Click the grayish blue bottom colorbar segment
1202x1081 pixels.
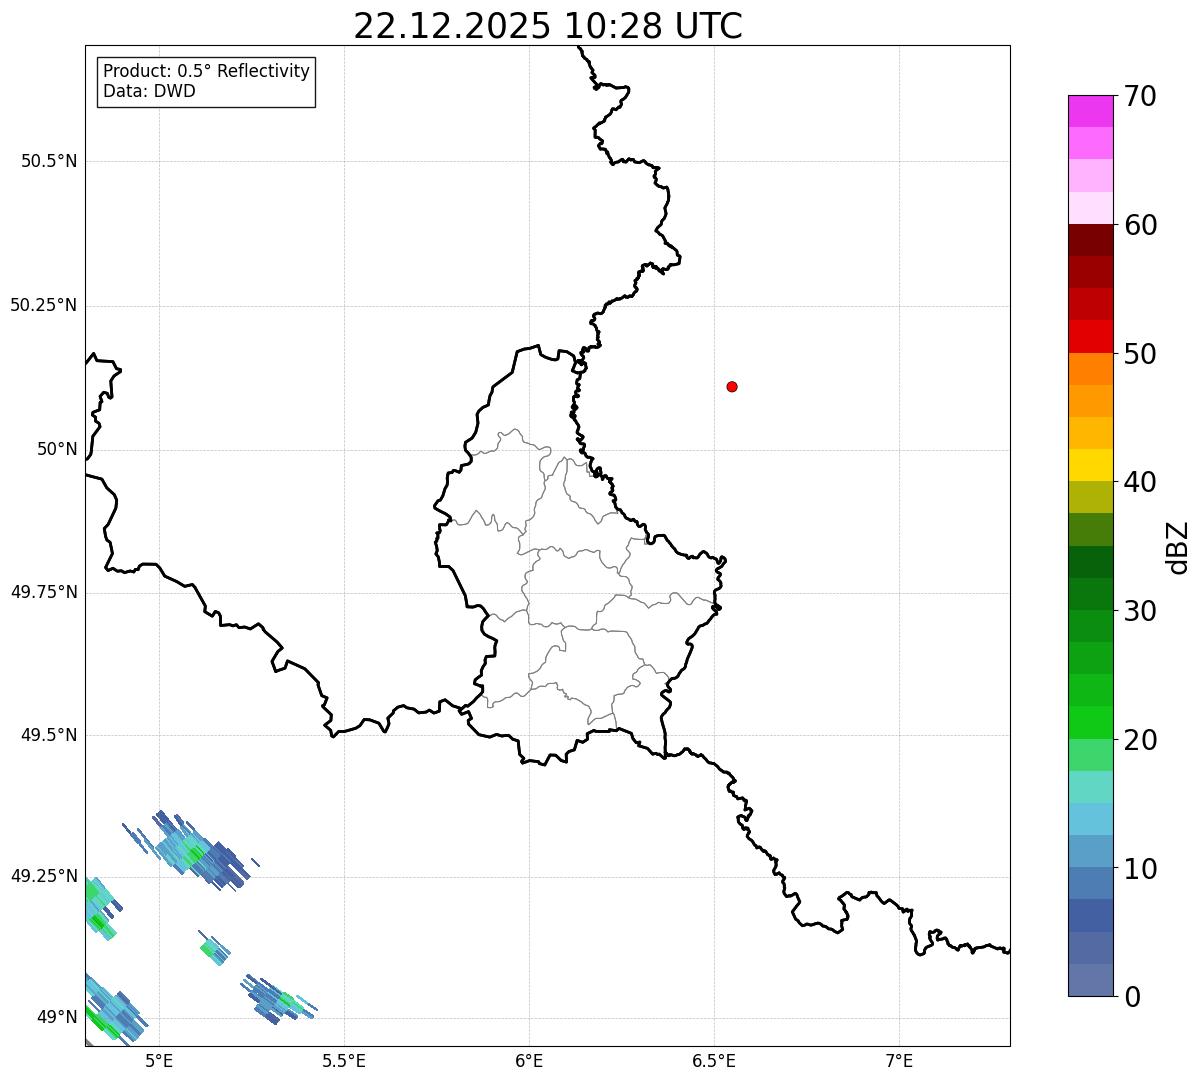point(1090,980)
